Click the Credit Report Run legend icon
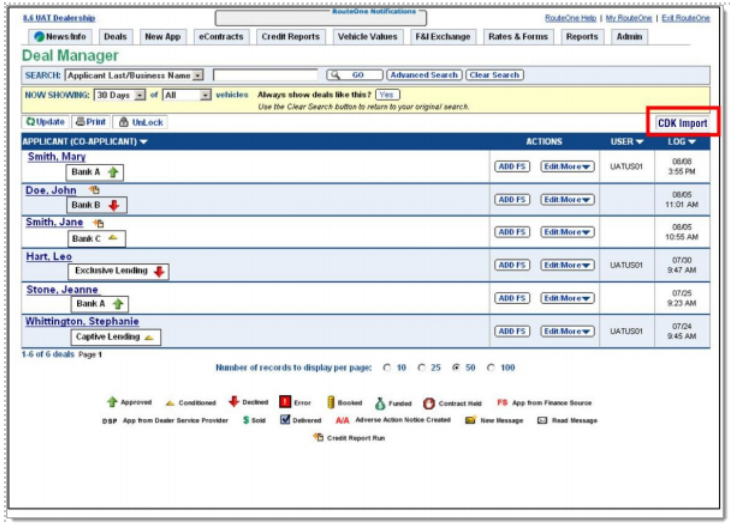Viewport: 730px width, 524px height. pos(318,437)
